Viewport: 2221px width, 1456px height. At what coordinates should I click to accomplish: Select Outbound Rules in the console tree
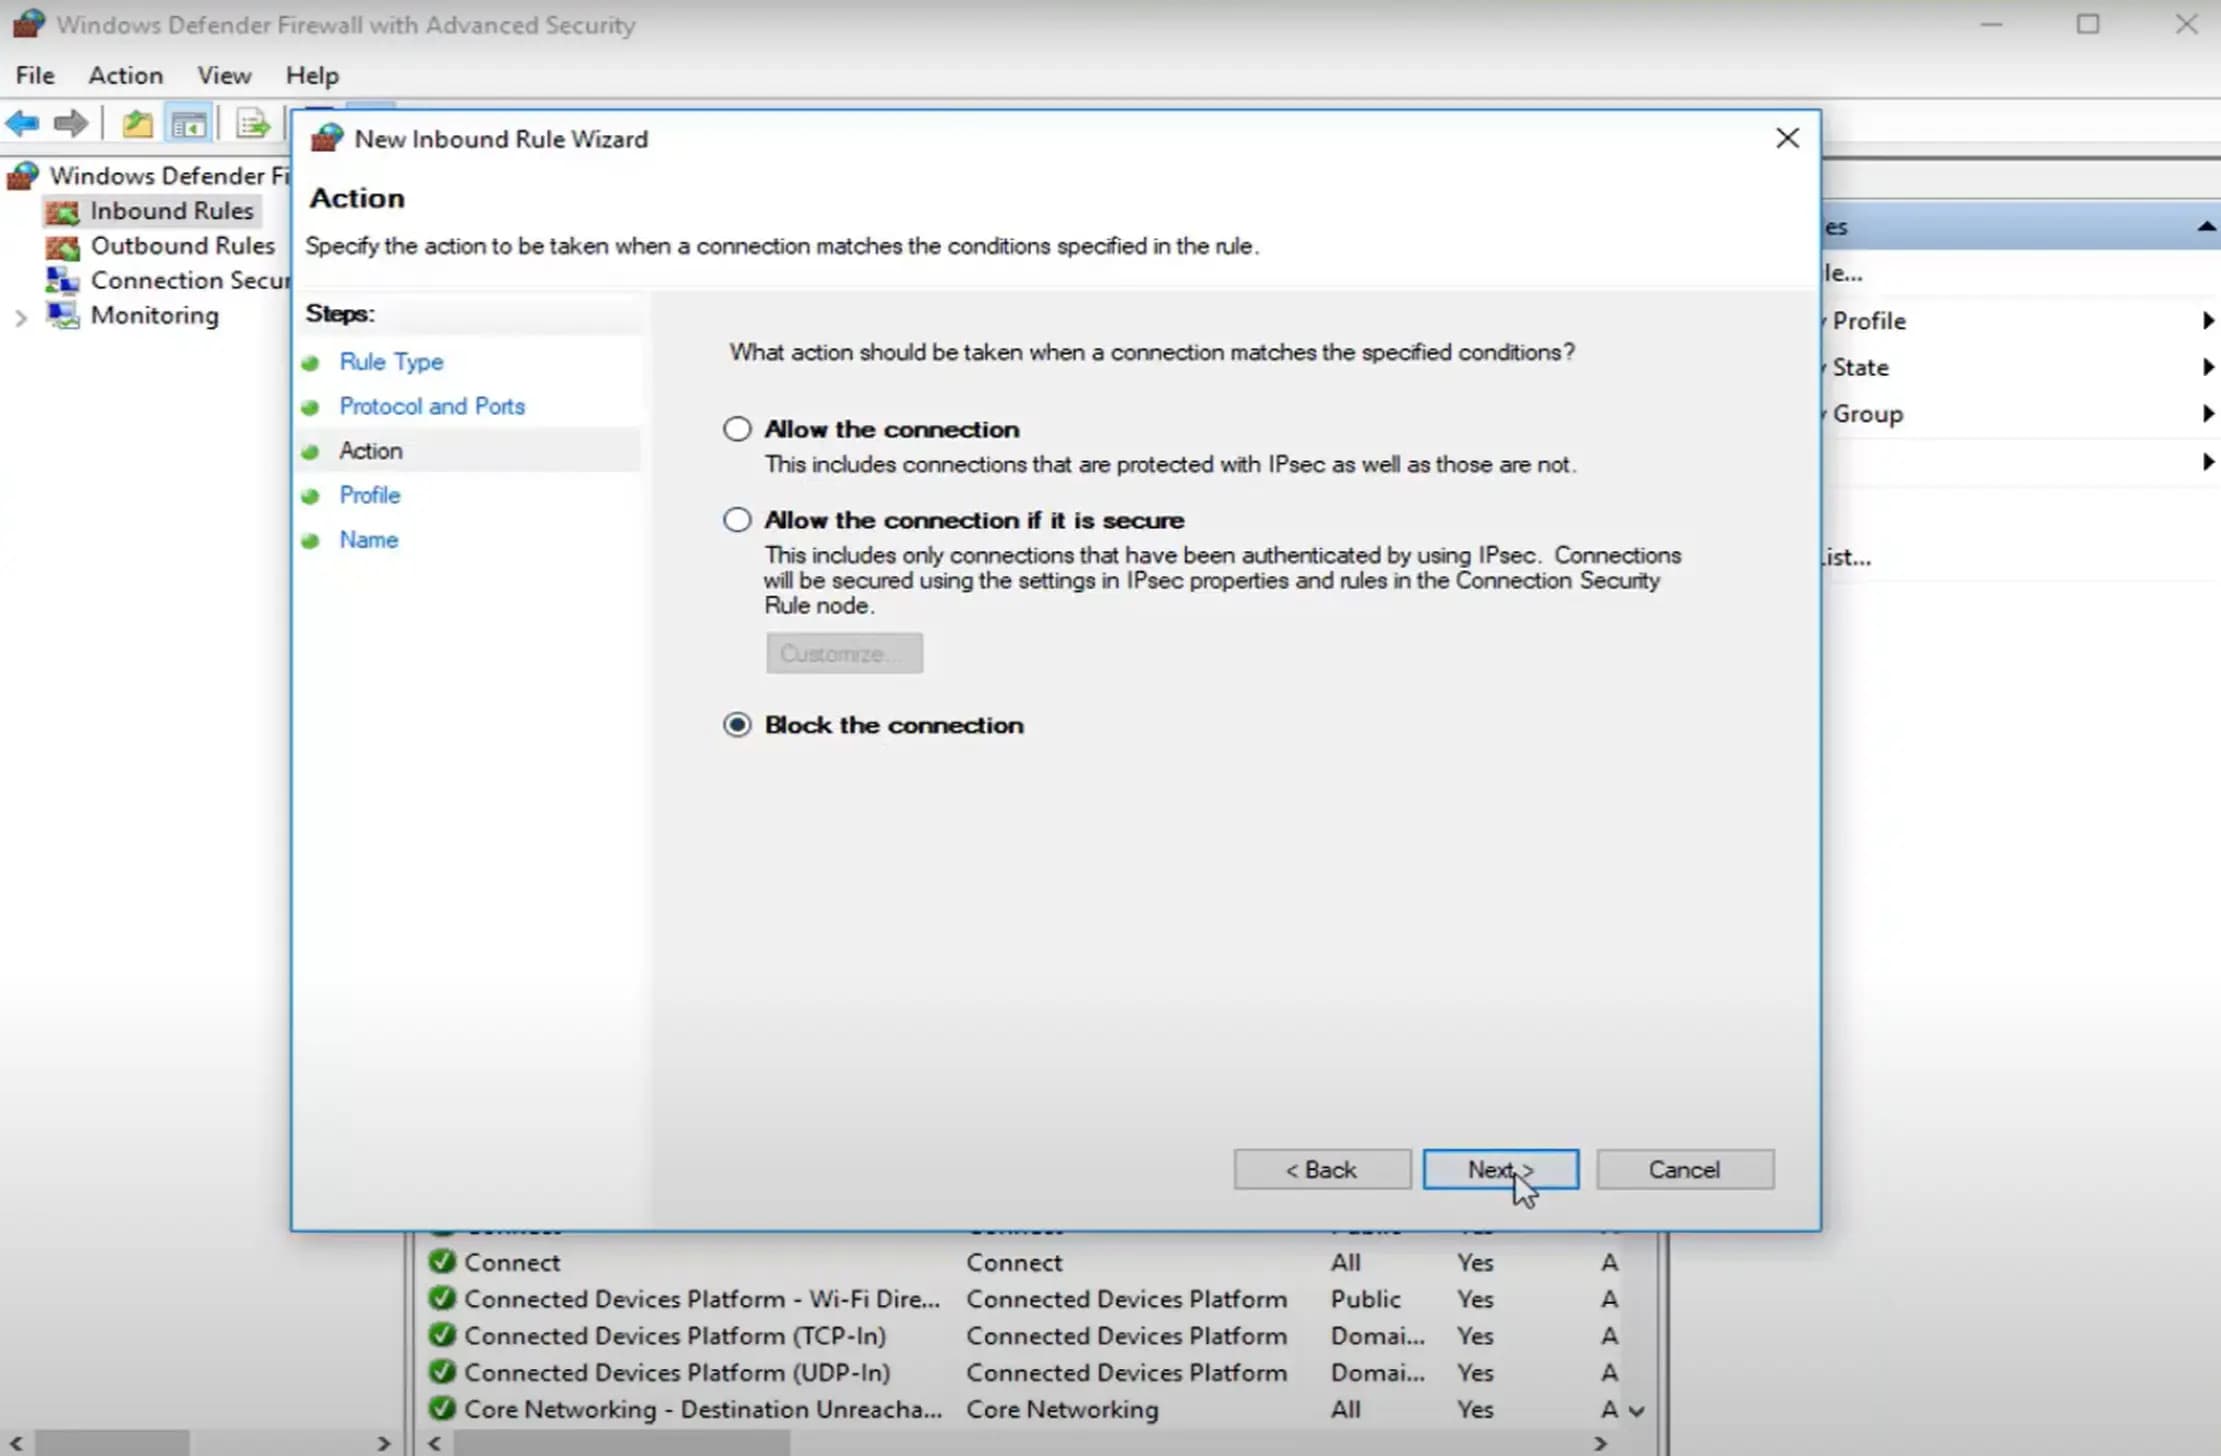182,246
